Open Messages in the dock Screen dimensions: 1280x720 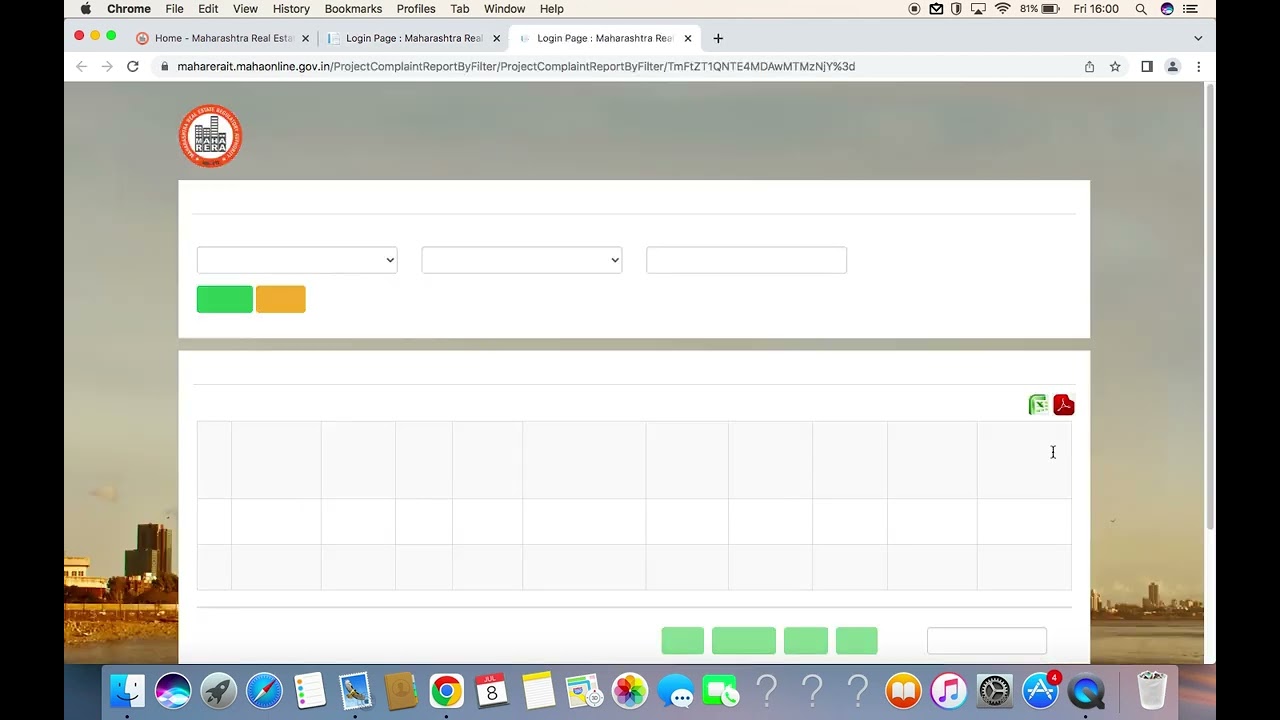point(676,691)
